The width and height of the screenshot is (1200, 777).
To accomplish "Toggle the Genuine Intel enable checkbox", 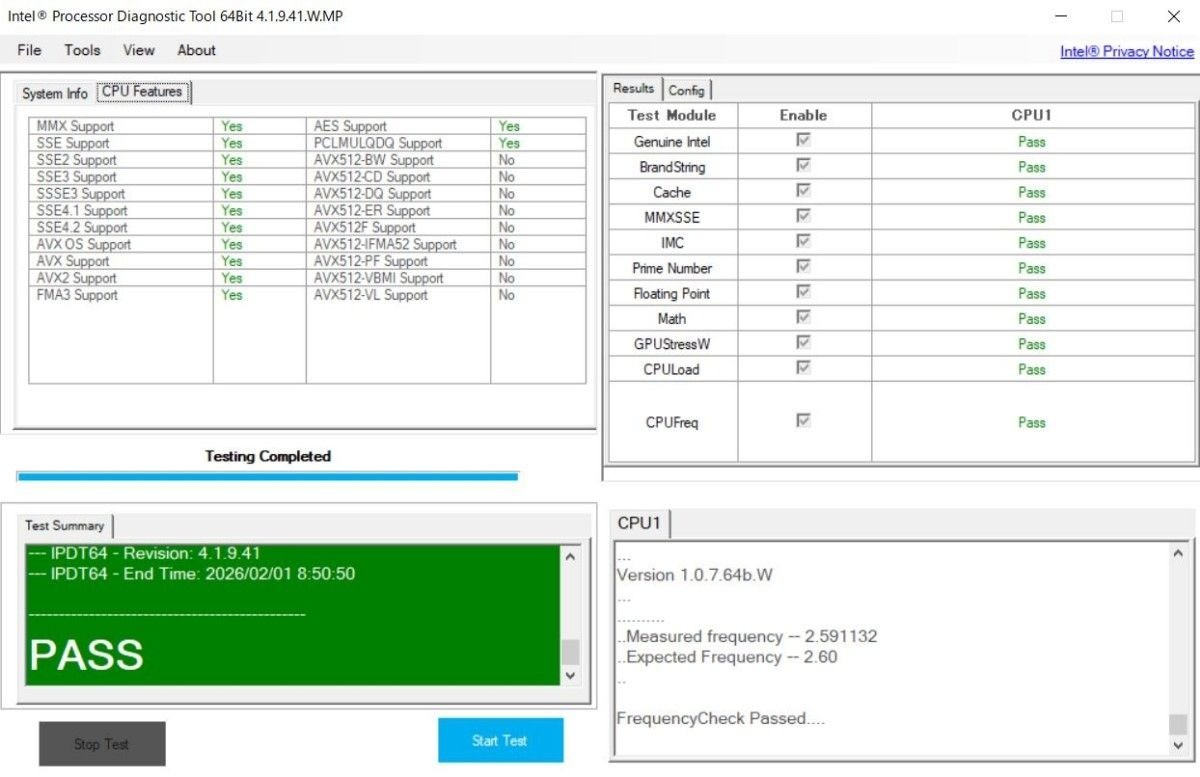I will (x=803, y=141).
